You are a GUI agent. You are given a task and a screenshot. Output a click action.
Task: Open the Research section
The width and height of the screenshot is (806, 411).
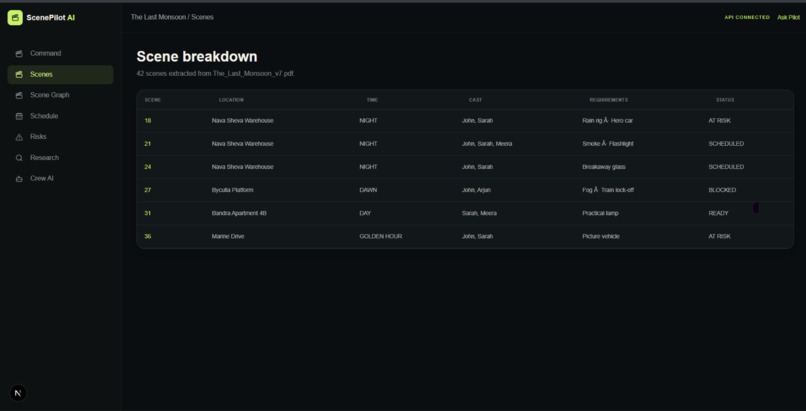[x=60, y=158]
